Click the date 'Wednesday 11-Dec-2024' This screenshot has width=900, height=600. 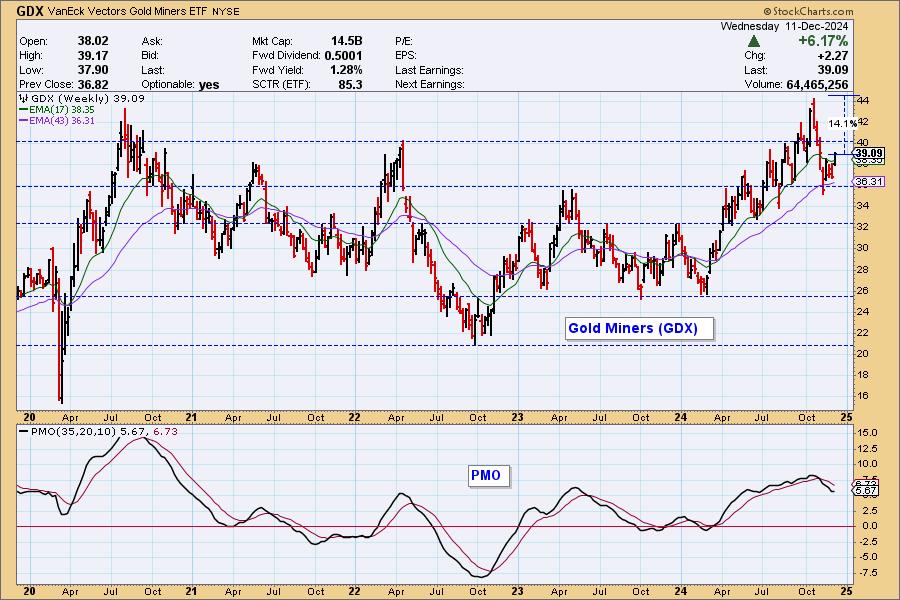tap(784, 26)
